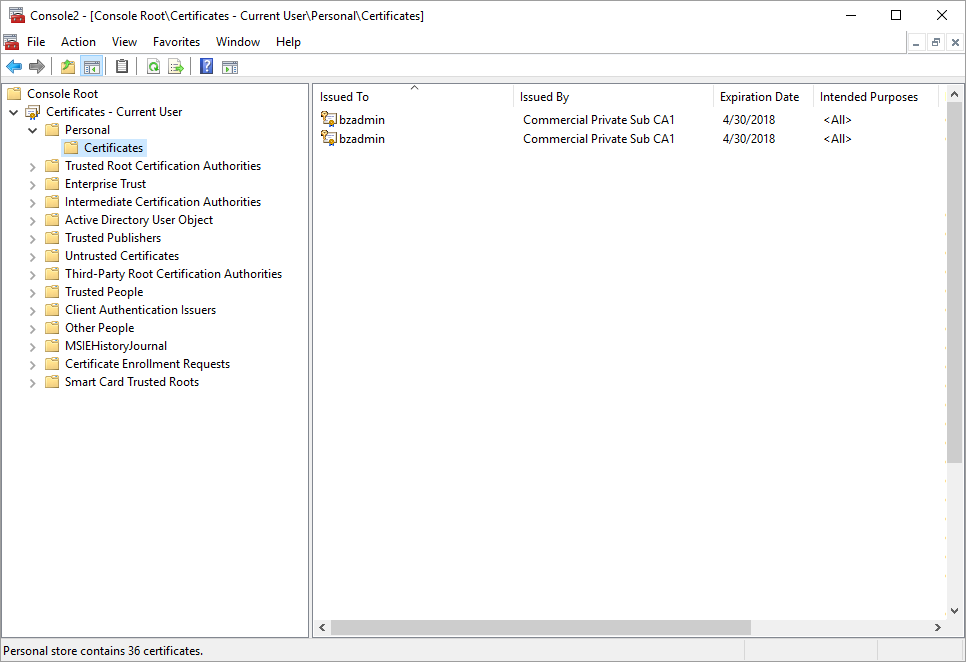Image resolution: width=966 pixels, height=662 pixels.
Task: Collapse the Personal folder node
Action: click(32, 130)
